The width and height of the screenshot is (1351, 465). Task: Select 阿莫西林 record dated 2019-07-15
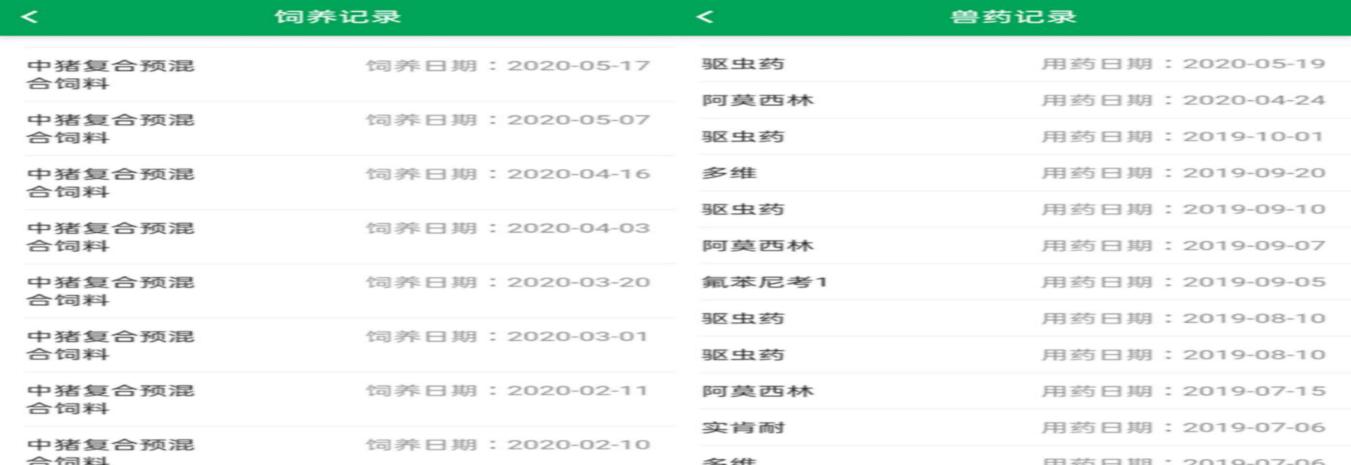tap(1013, 391)
